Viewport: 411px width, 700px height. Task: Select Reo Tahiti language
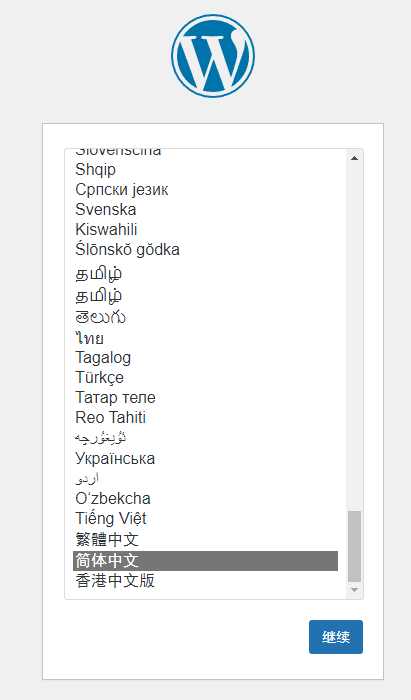[x=205, y=418]
